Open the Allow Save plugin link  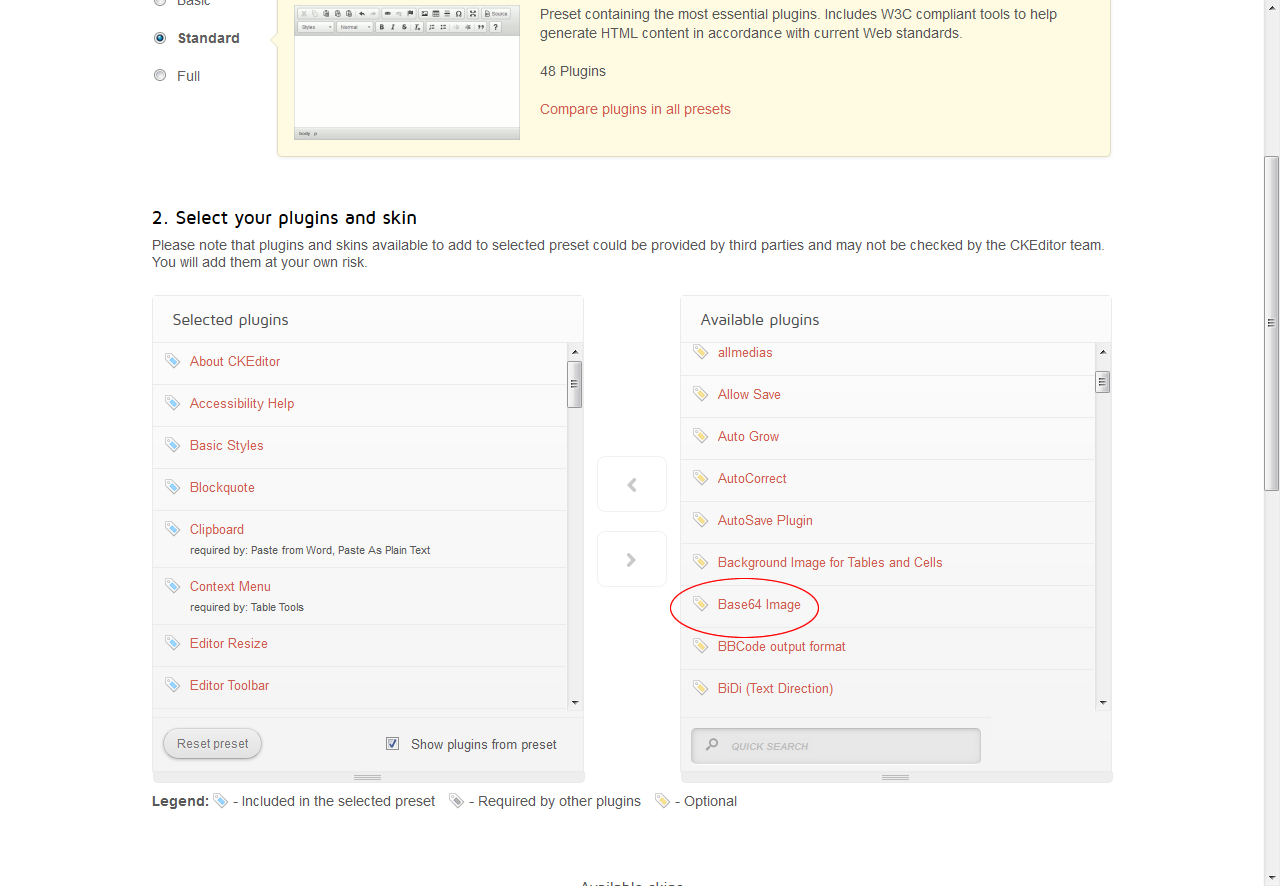coord(749,394)
